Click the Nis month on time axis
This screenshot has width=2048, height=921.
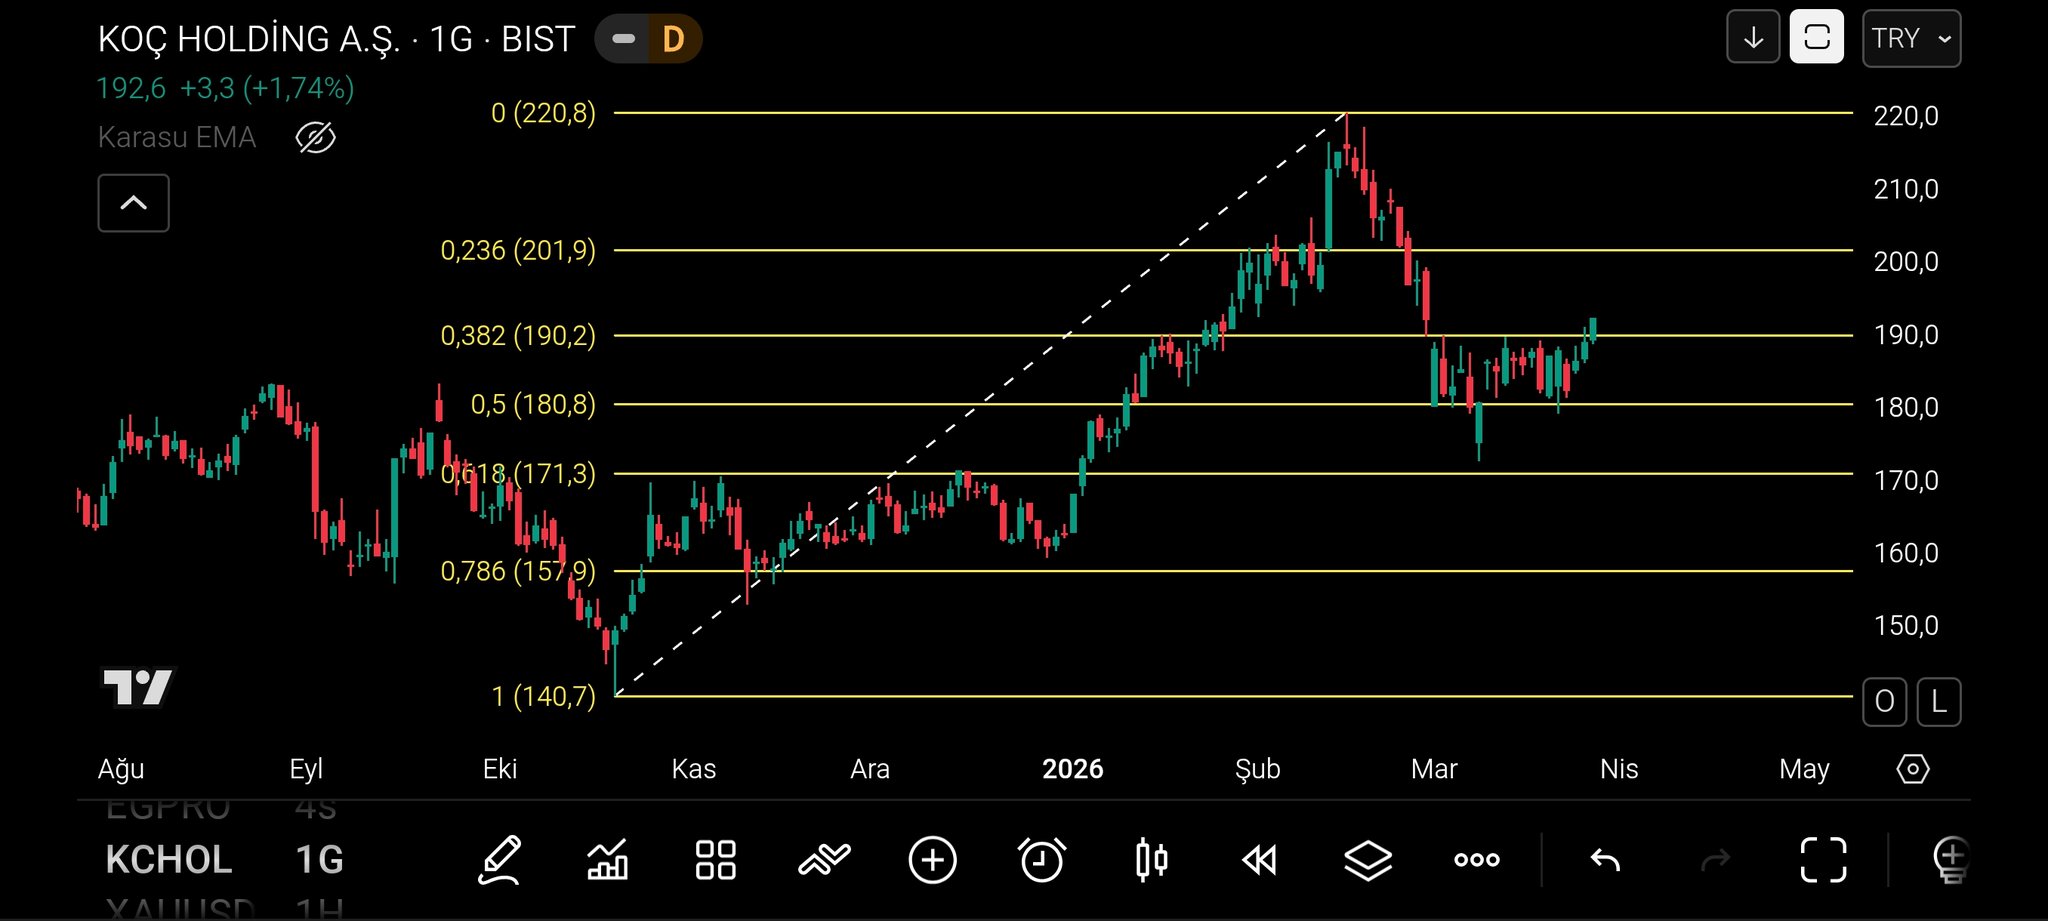coord(1619,769)
